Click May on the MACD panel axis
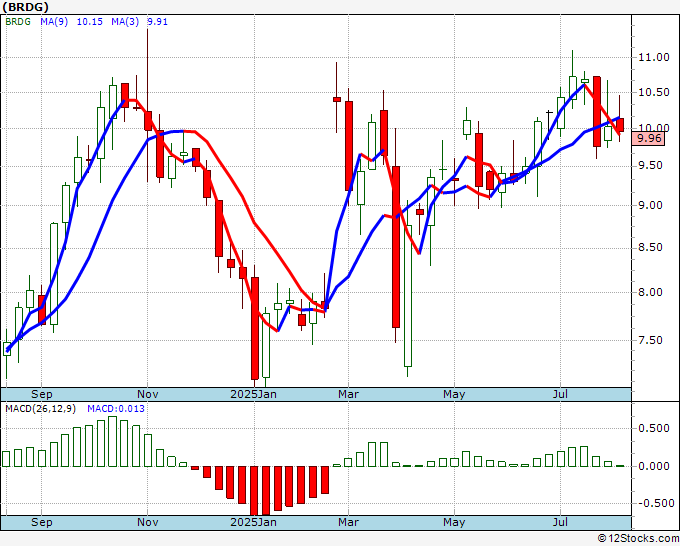Screen dimensions: 680x546 [x=454, y=522]
